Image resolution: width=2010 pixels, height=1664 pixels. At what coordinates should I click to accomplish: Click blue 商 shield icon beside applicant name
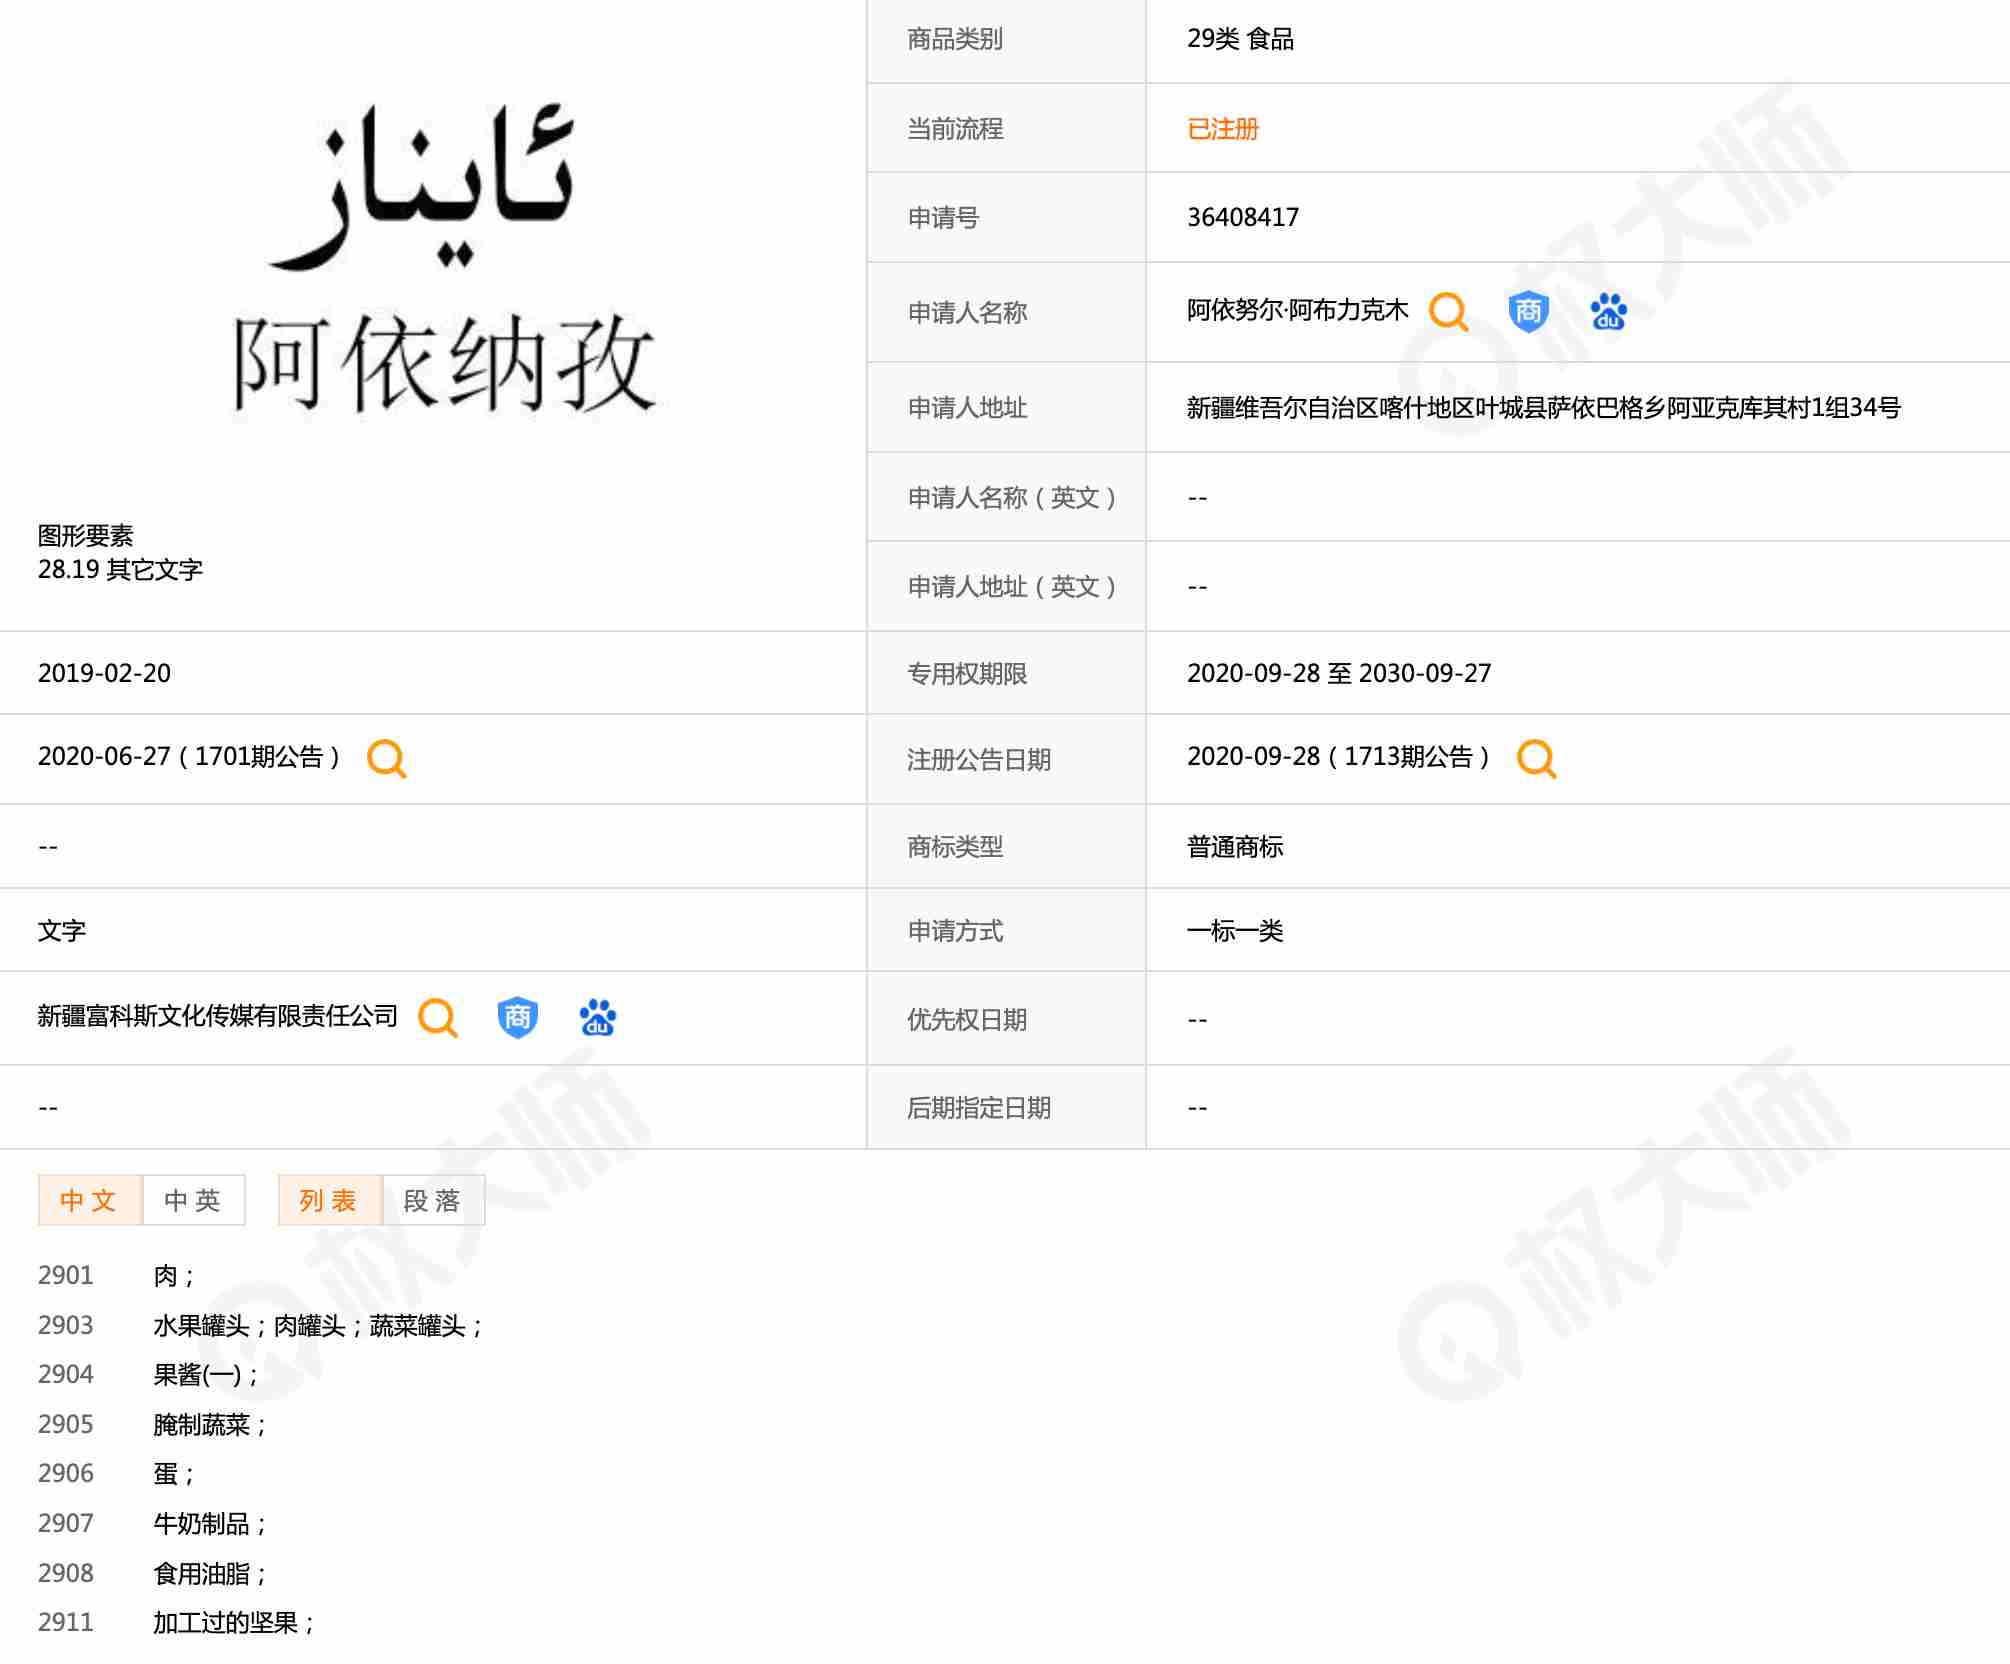tap(1528, 312)
